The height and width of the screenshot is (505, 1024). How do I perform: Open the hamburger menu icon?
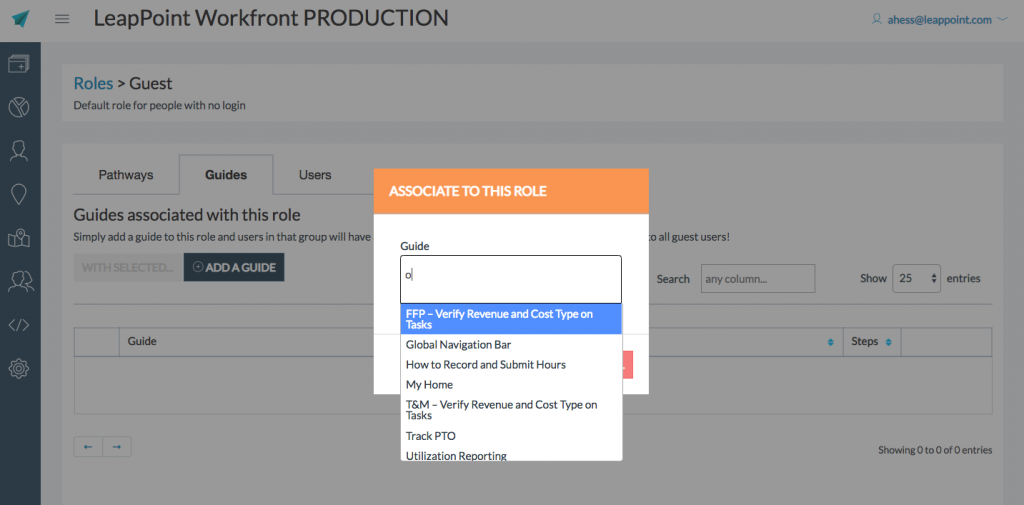62,19
